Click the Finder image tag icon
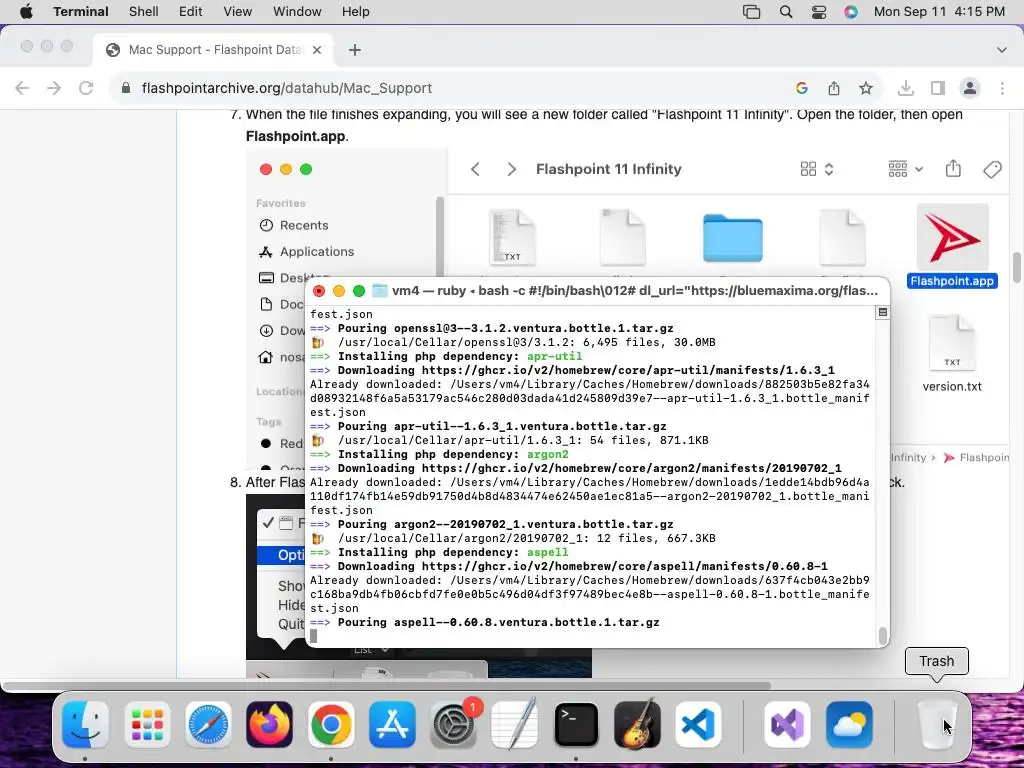The image size is (1024, 768). tap(993, 169)
